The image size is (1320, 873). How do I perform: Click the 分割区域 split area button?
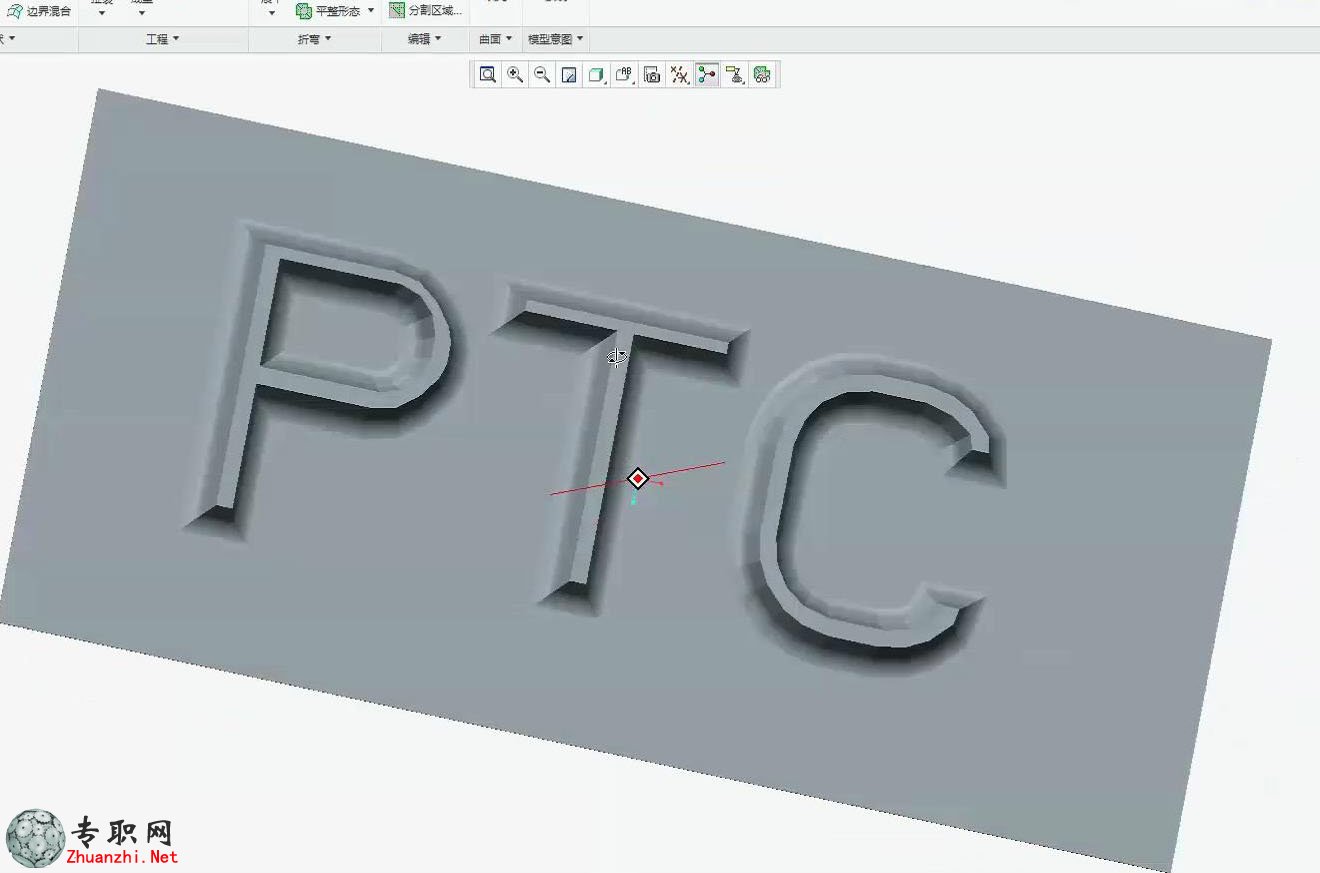[426, 11]
